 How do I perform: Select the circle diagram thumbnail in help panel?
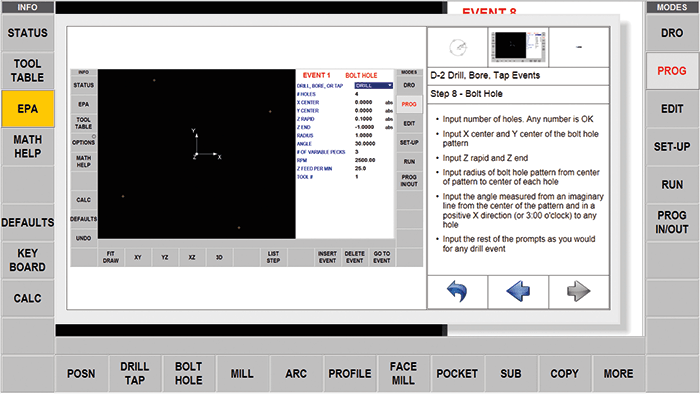(458, 47)
